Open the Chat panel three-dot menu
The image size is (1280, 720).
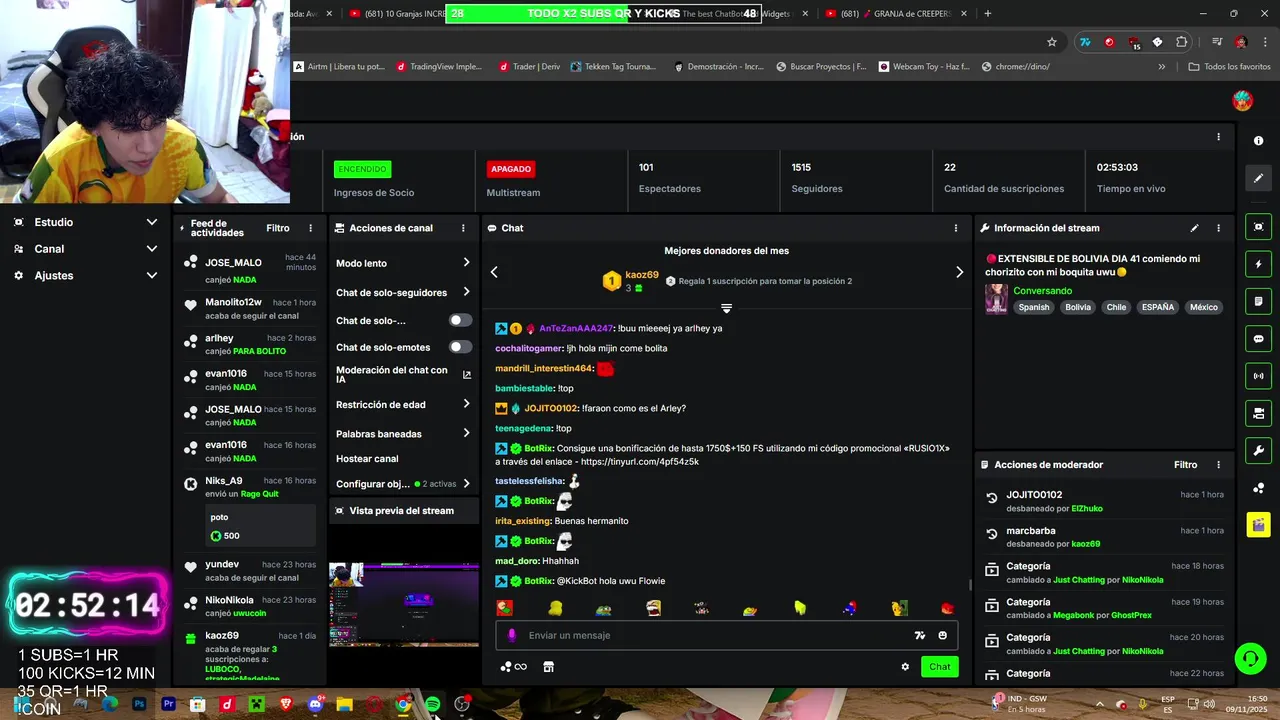pos(955,228)
